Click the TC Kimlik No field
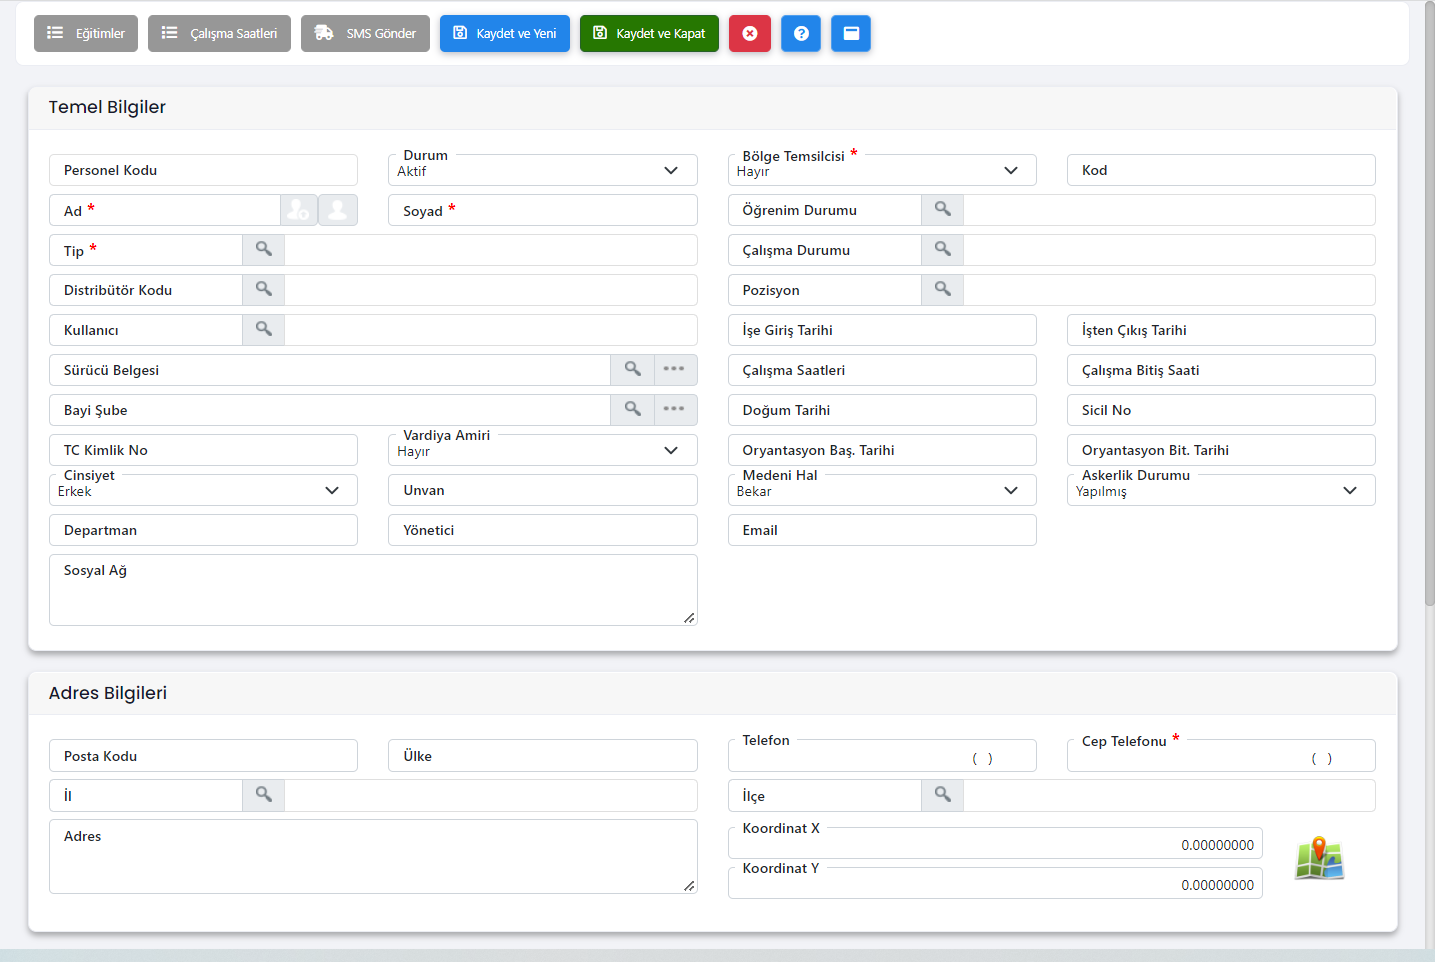This screenshot has height=962, width=1435. tap(203, 450)
